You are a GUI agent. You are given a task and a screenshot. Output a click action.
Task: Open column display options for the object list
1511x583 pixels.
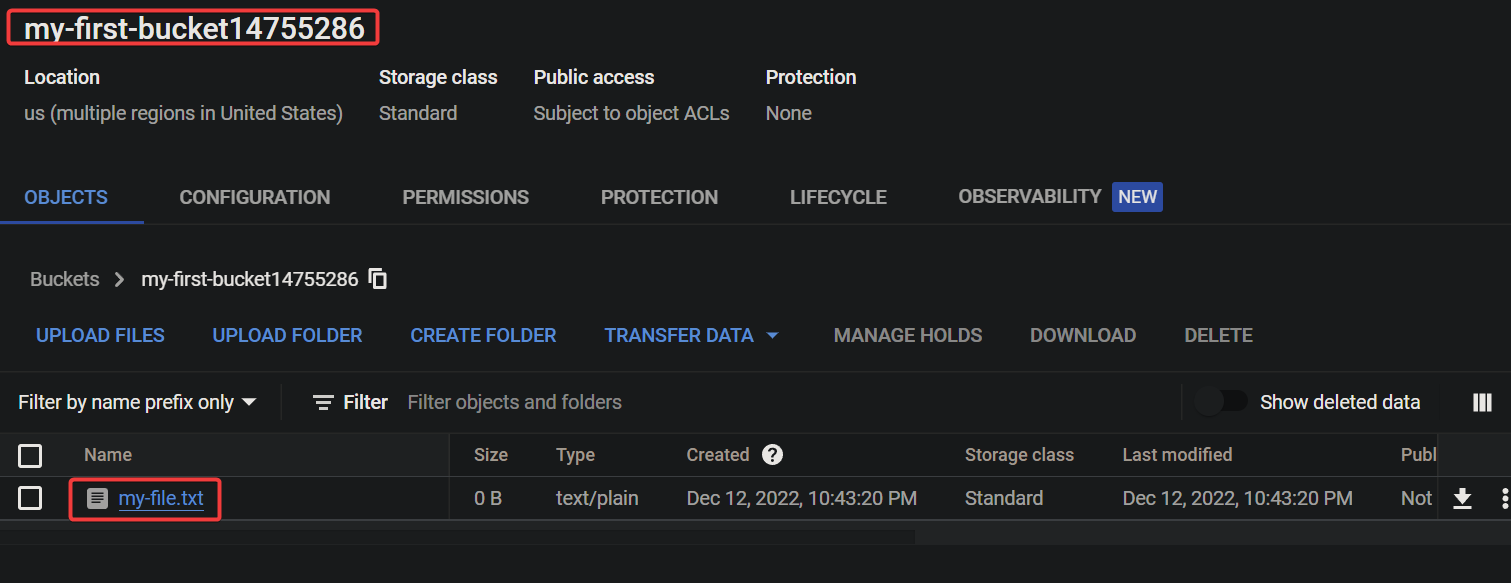(x=1482, y=402)
